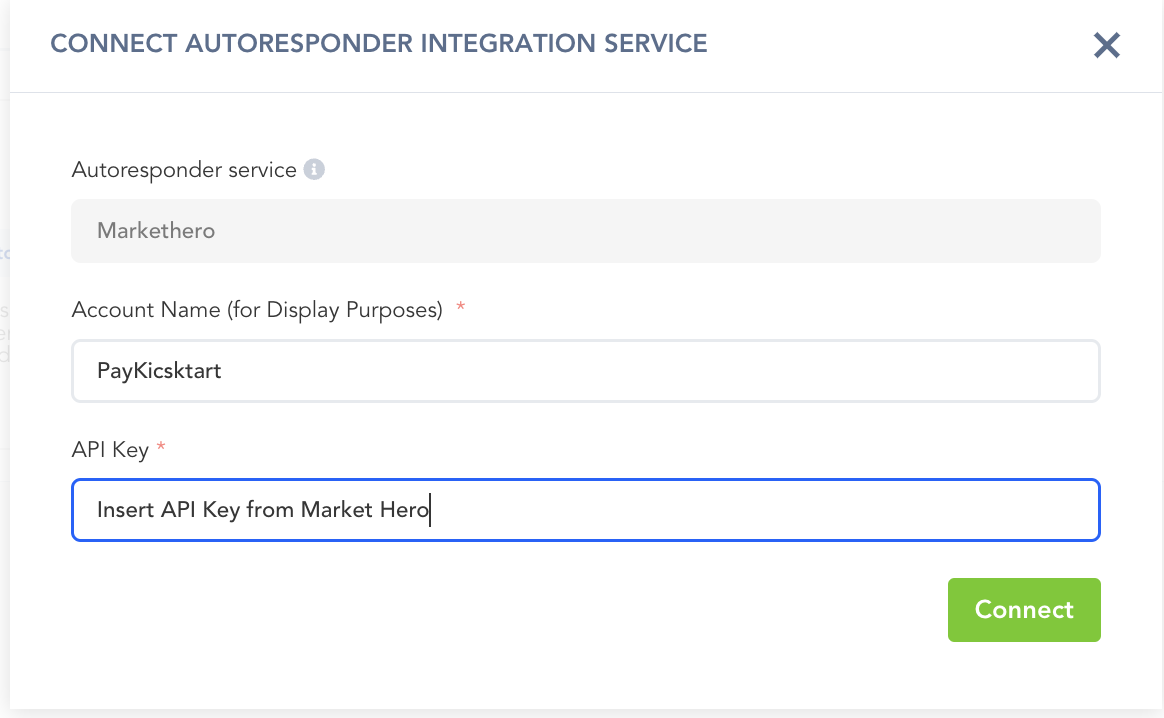Click the word Hero in API Key field
The width and height of the screenshot is (1164, 718).
(404, 510)
